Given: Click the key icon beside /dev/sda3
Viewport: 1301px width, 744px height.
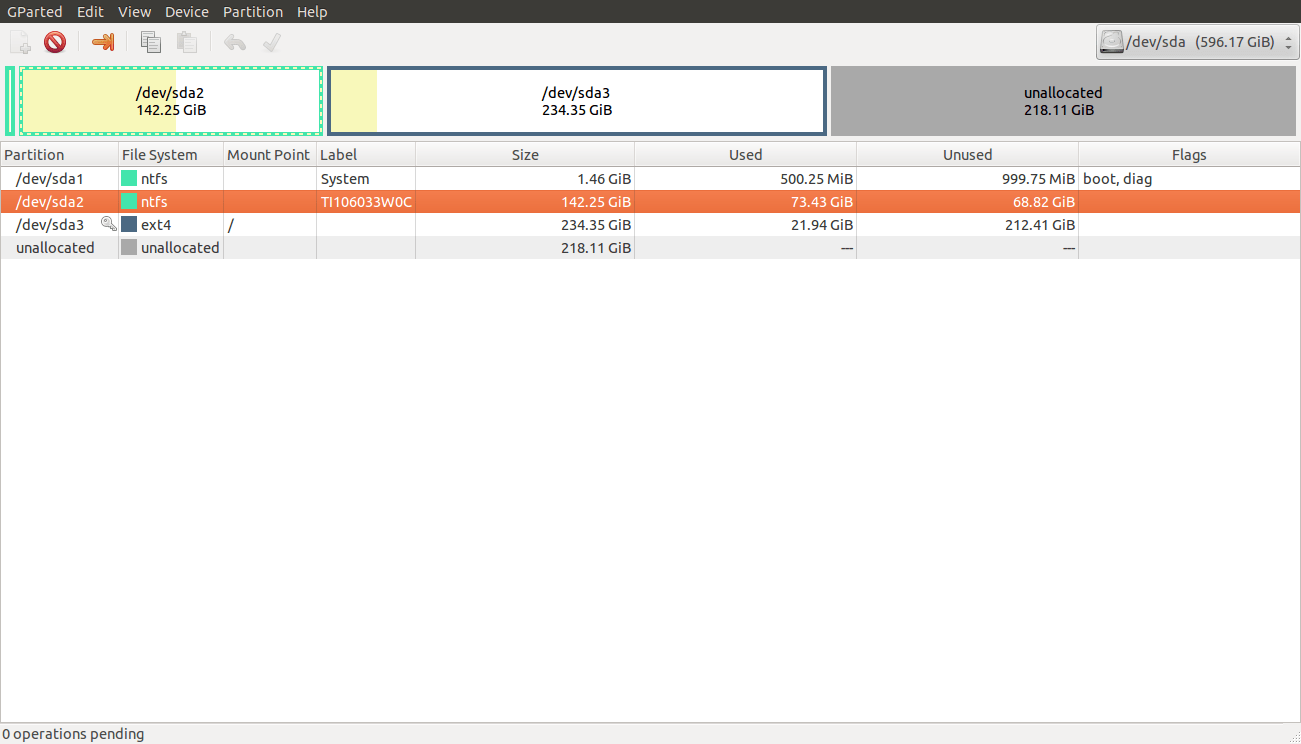Looking at the screenshot, I should pyautogui.click(x=108, y=224).
